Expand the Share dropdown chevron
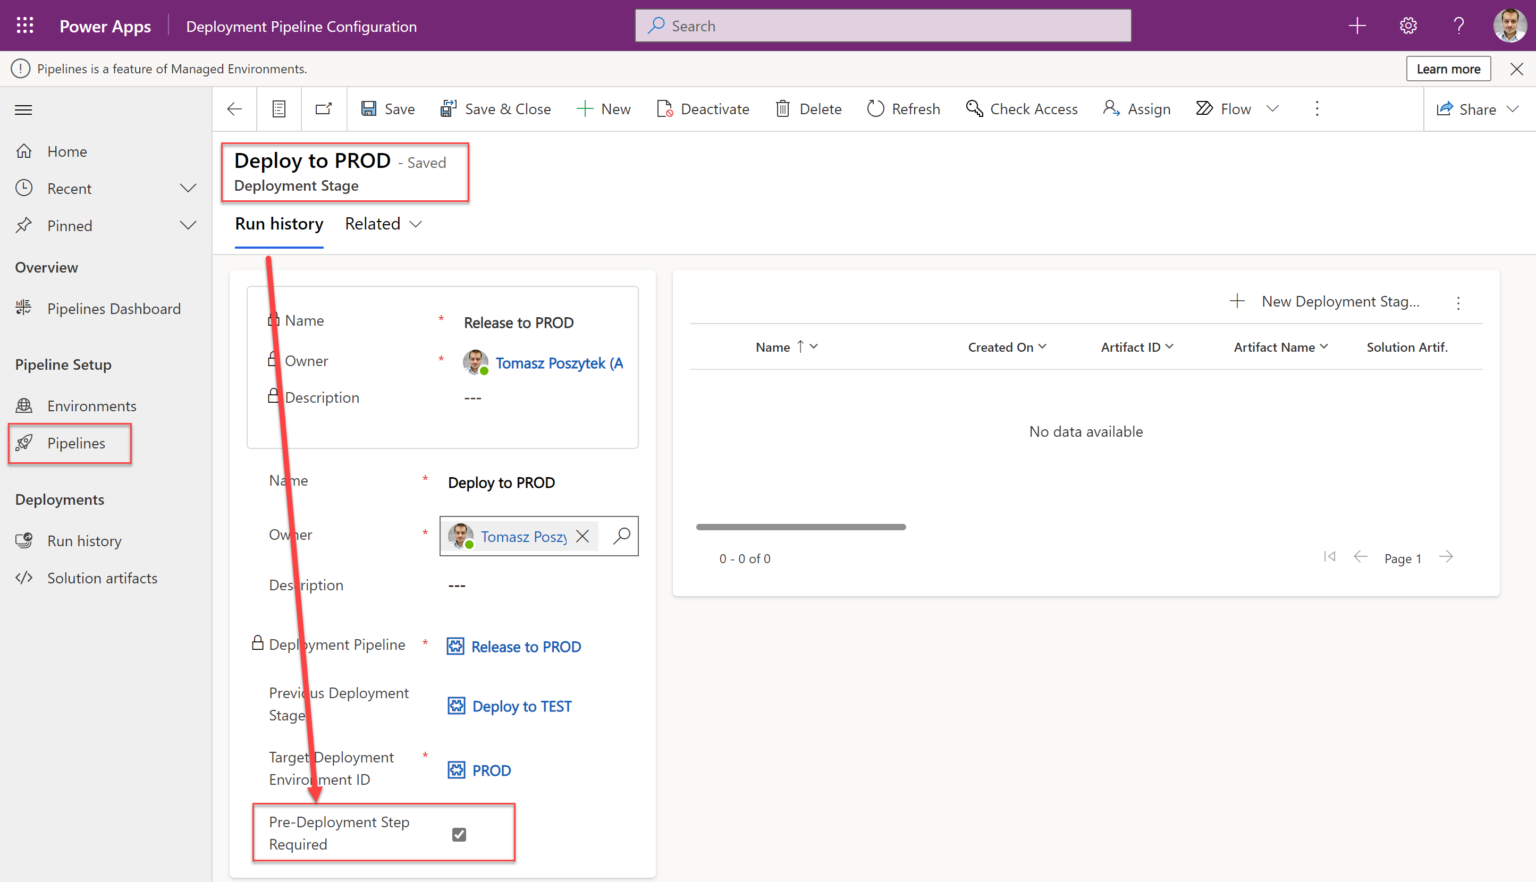This screenshot has width=1536, height=882. pyautogui.click(x=1512, y=109)
